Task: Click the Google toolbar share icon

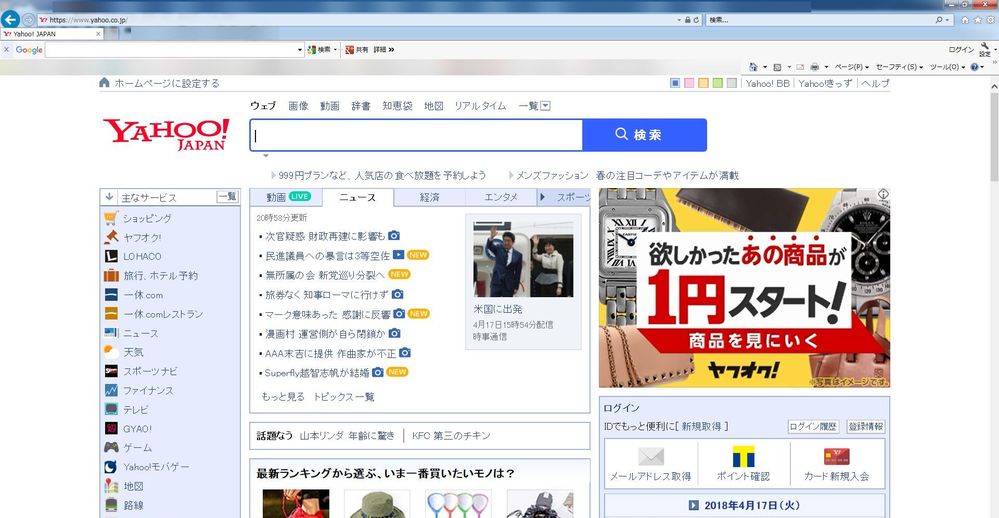Action: pyautogui.click(x=349, y=49)
